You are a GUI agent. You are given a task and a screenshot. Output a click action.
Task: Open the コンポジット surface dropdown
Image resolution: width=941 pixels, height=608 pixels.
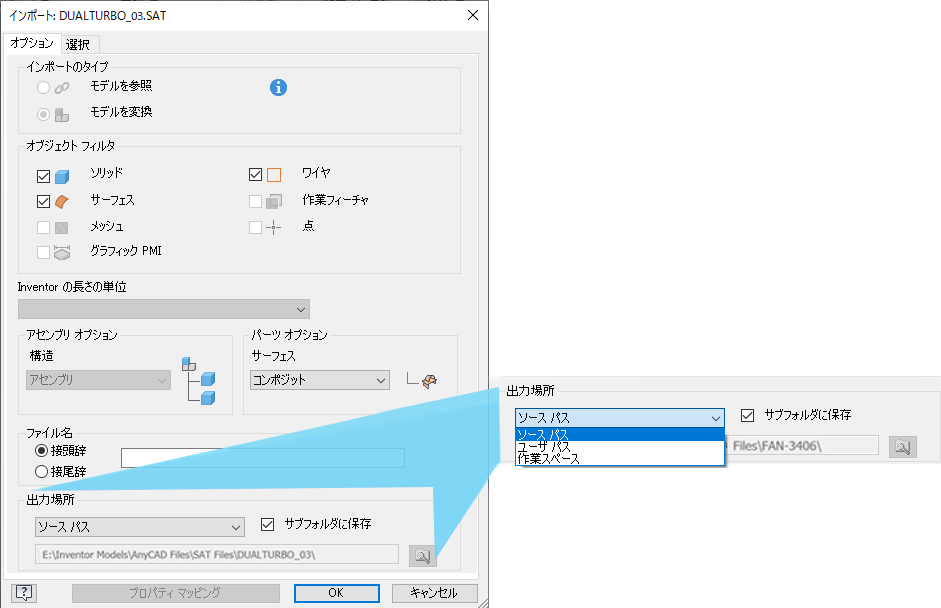(x=320, y=380)
